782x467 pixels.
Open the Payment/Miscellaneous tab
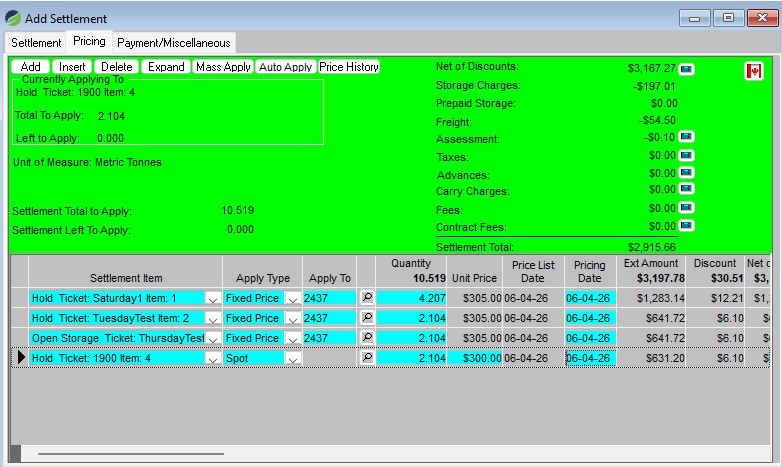(174, 43)
